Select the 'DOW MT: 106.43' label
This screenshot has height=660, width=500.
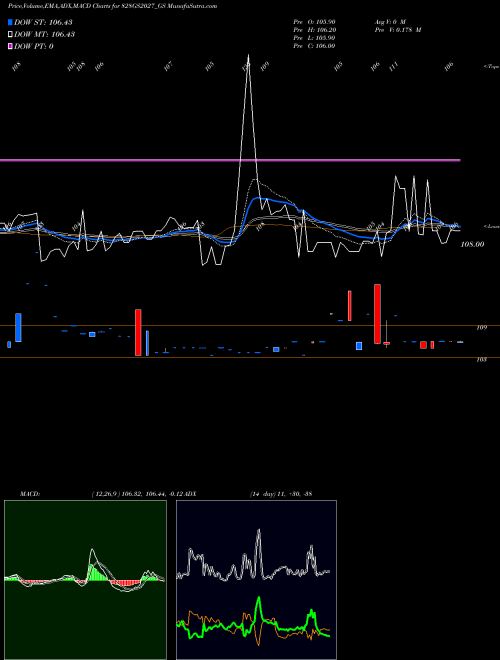coord(45,34)
